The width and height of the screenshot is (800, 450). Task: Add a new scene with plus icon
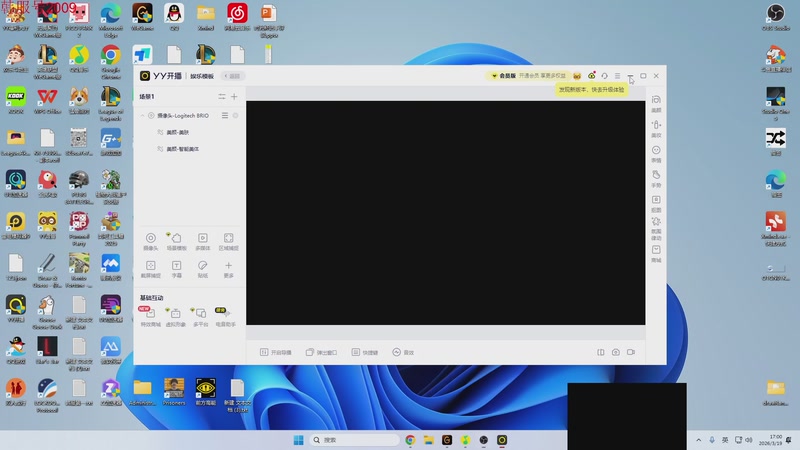[234, 96]
